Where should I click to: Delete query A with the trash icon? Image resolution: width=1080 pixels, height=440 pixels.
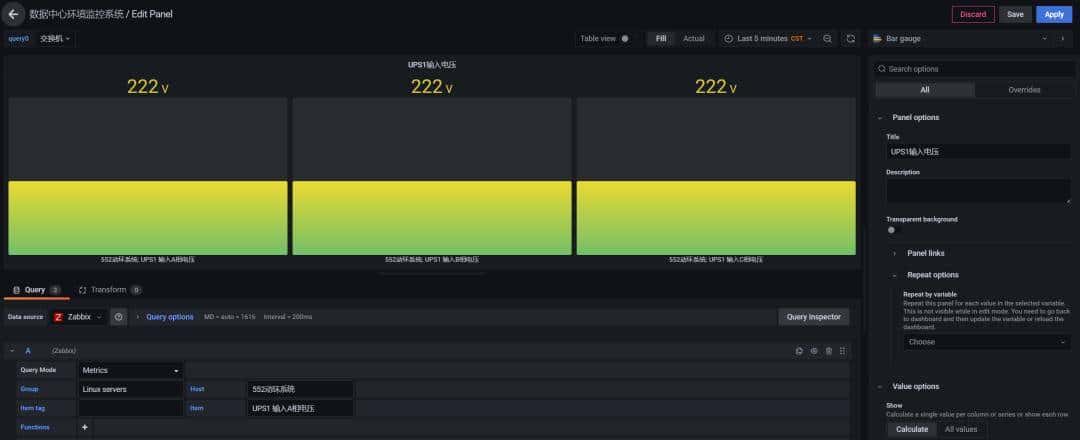pos(829,351)
